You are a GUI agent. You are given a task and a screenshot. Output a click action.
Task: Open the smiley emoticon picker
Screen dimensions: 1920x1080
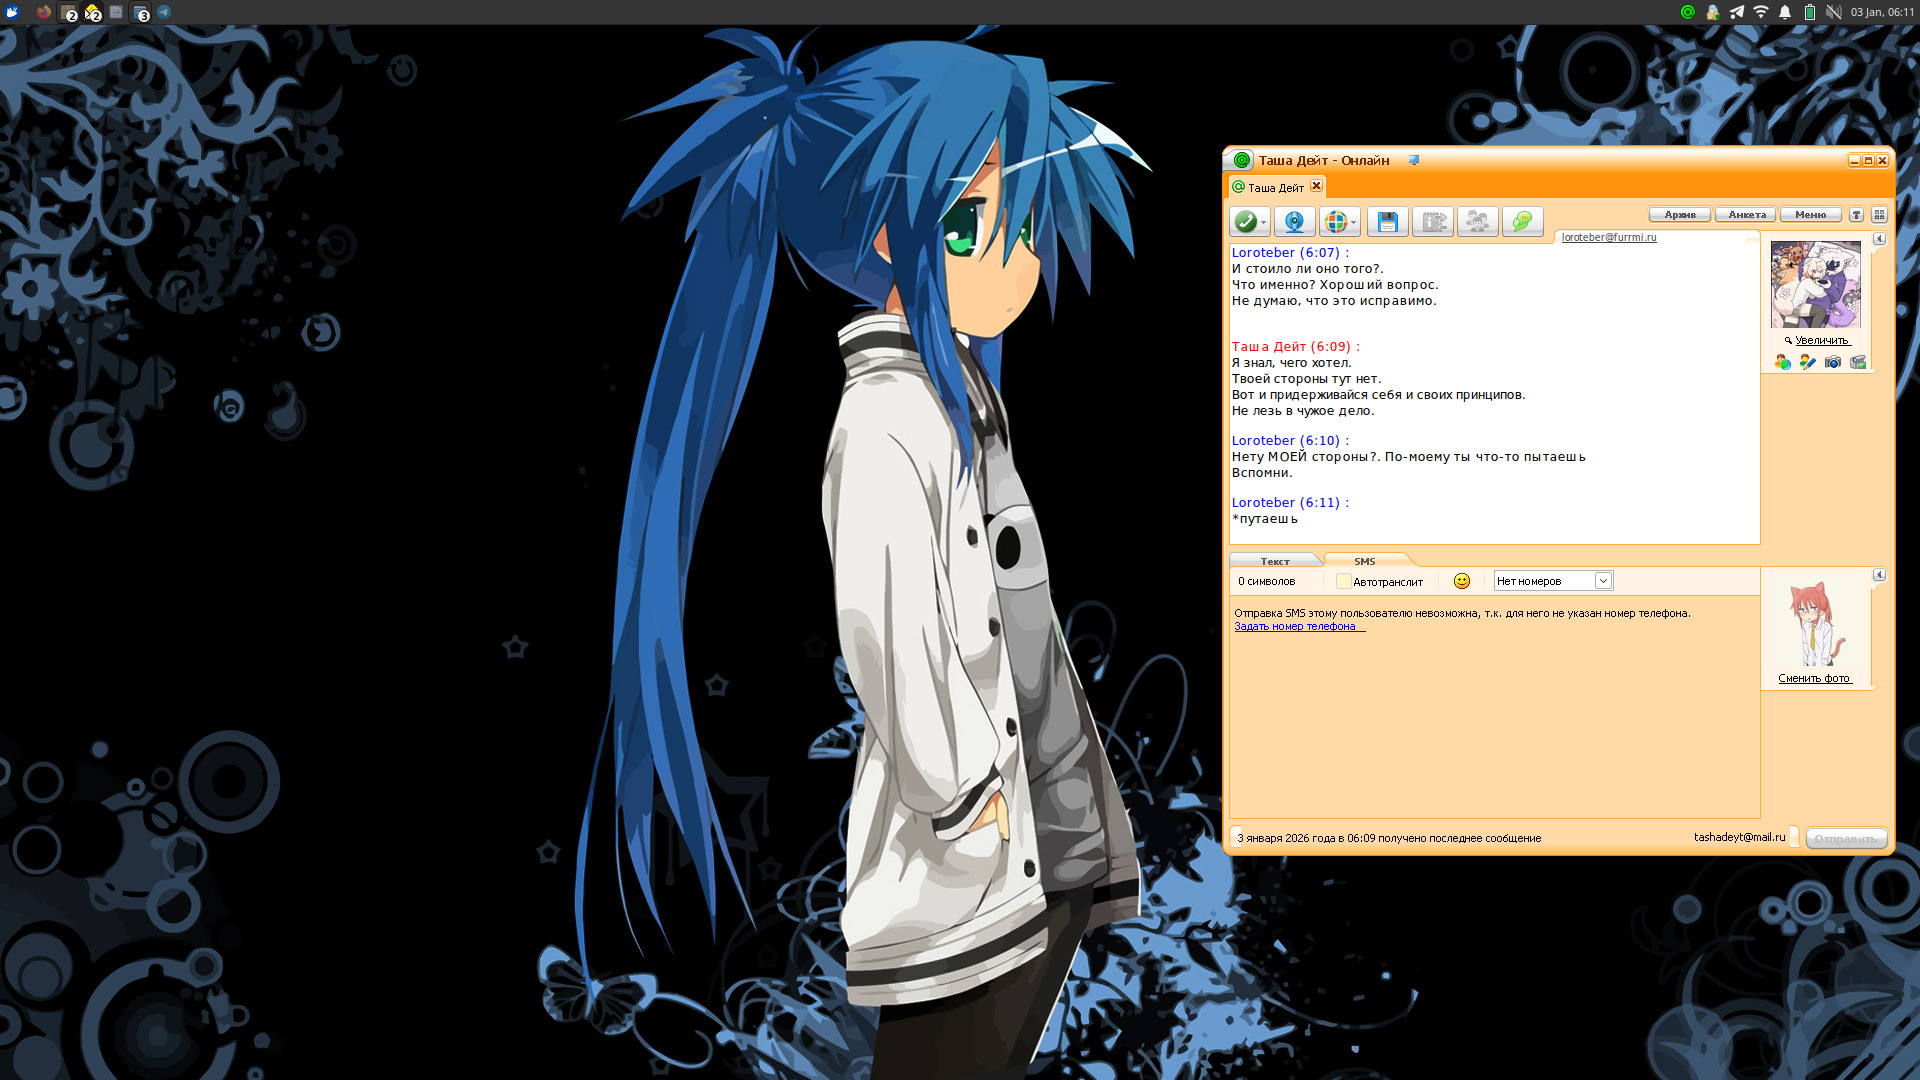tap(1461, 581)
